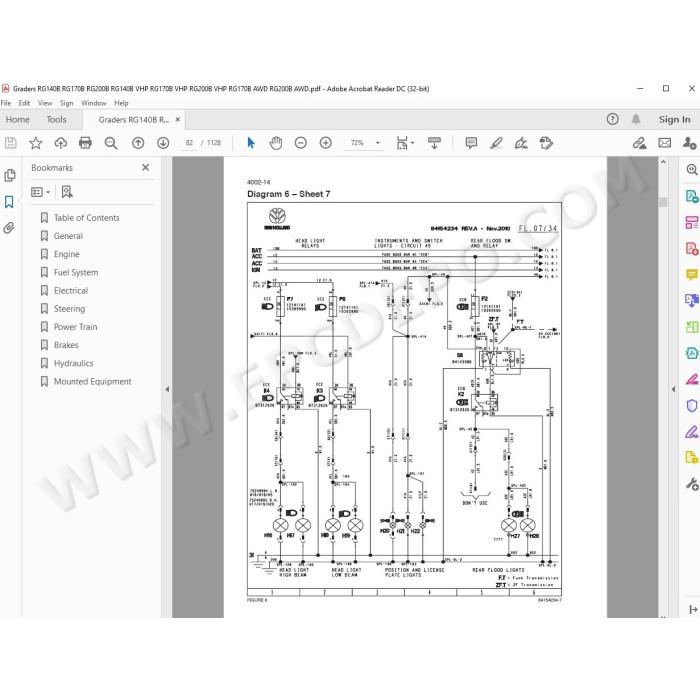Screen dimensions: 700x700
Task: Collapse the left navigation pane arrow
Action: click(x=167, y=389)
